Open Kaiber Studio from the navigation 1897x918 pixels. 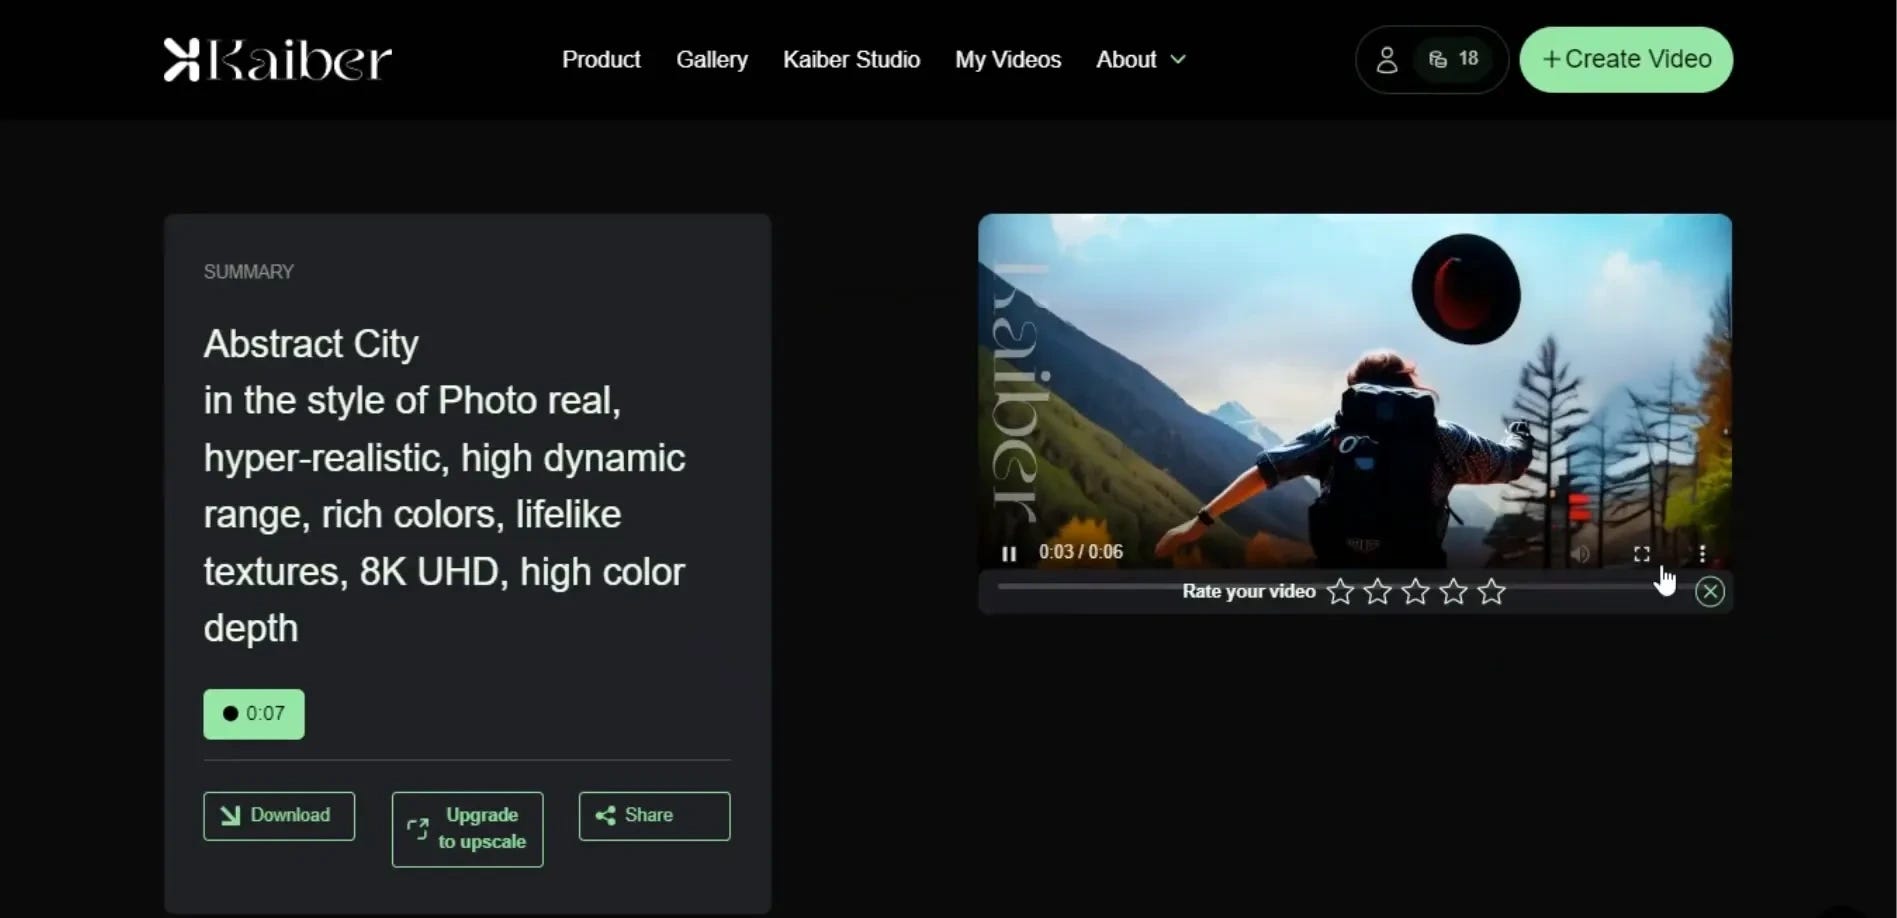pyautogui.click(x=851, y=59)
